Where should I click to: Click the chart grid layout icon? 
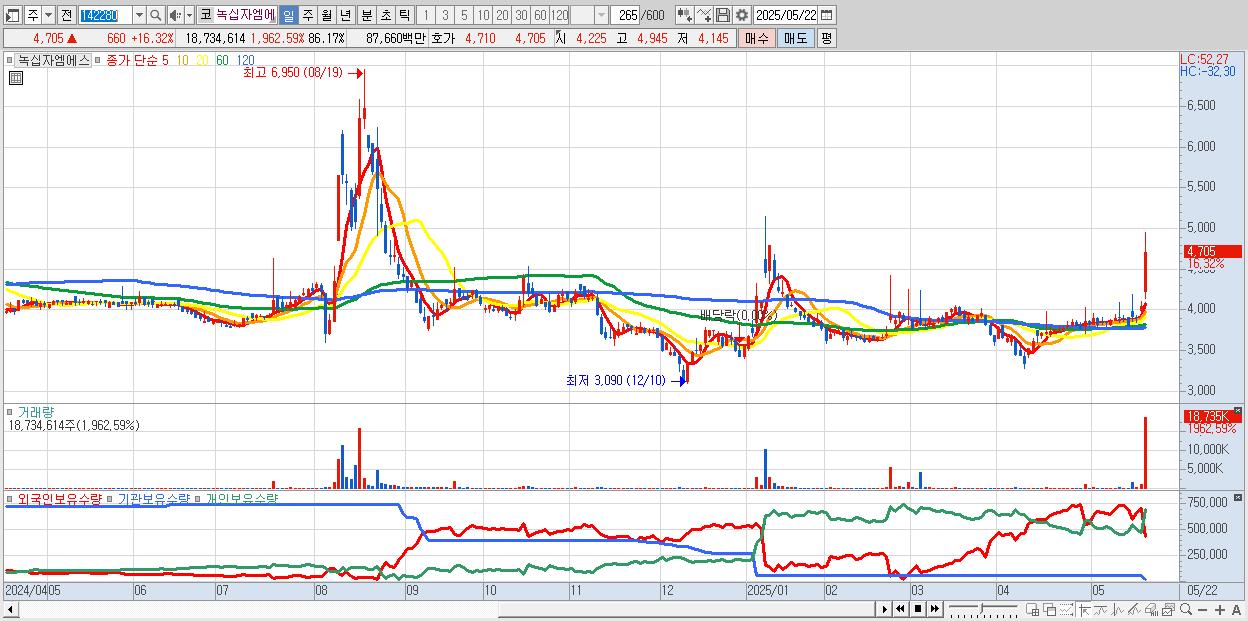click(x=1032, y=610)
